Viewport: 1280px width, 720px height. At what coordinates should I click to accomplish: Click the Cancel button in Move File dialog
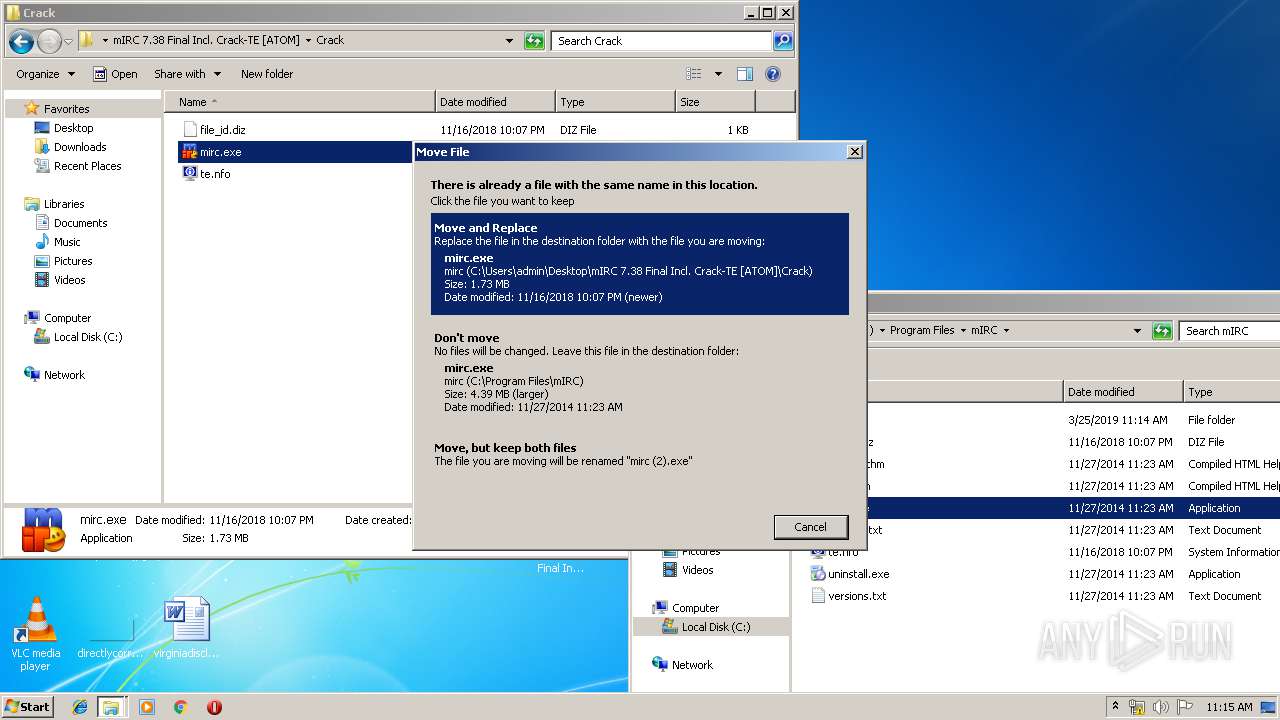pyautogui.click(x=810, y=527)
